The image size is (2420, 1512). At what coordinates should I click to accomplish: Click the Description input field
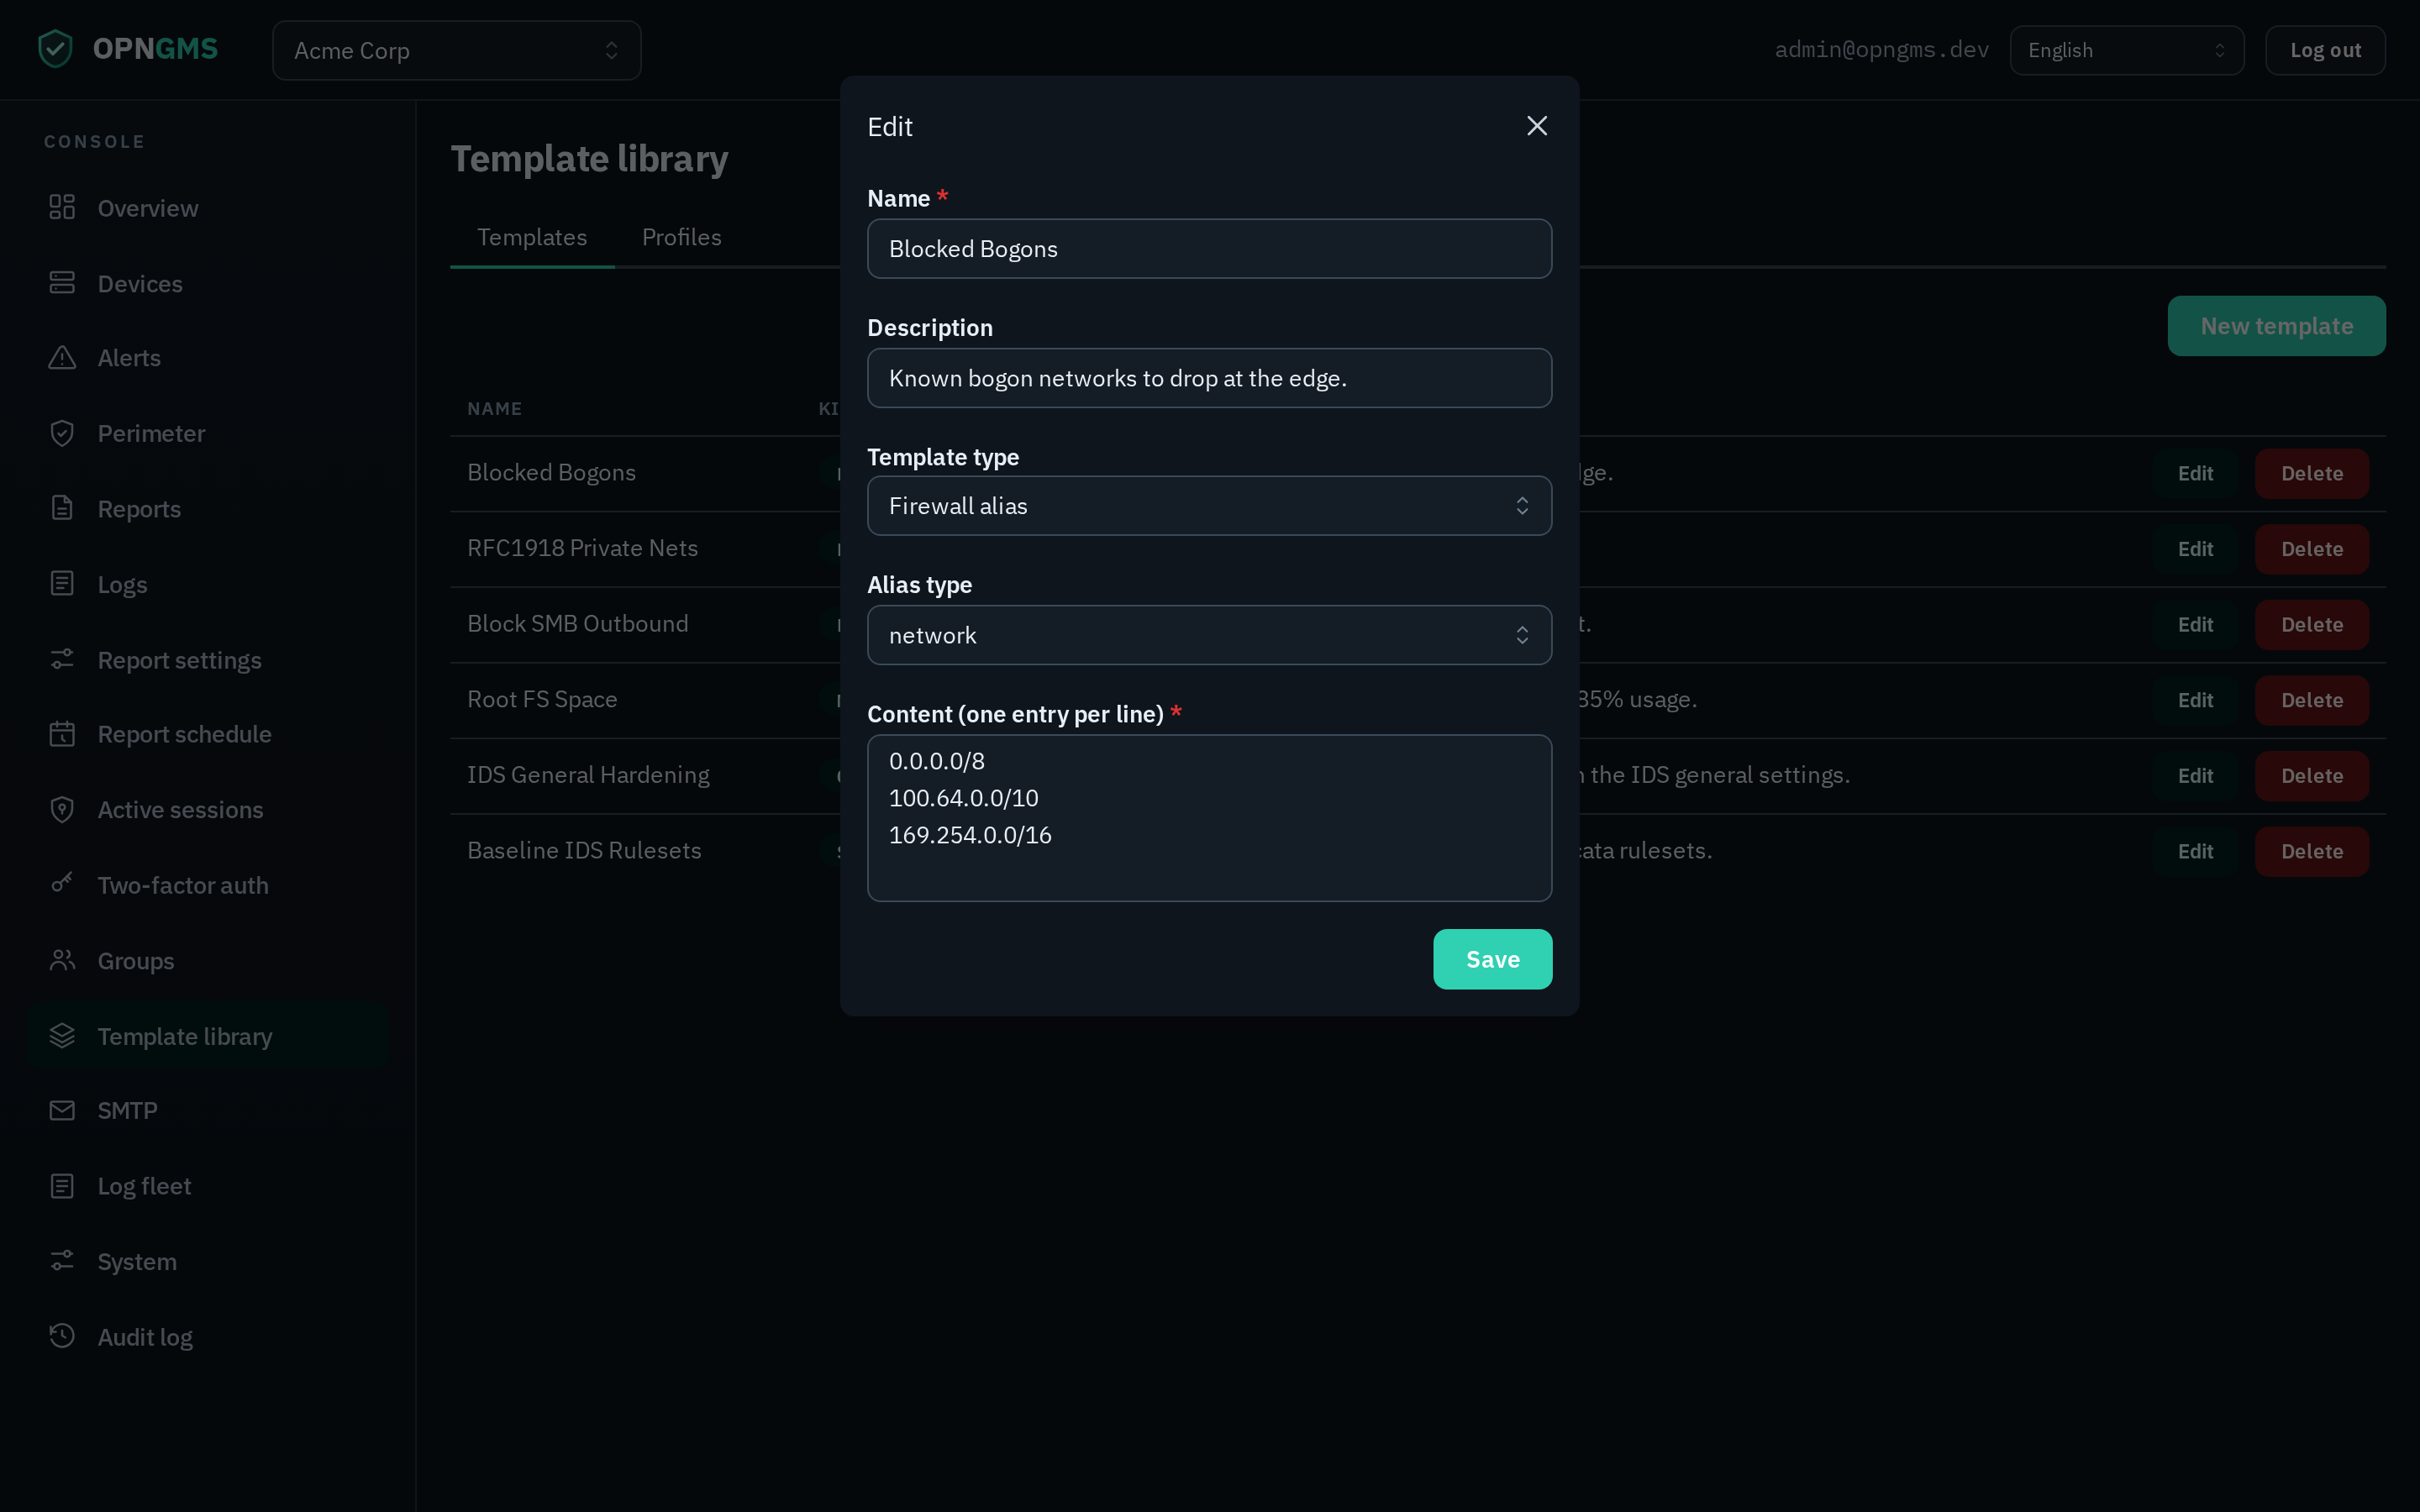(1209, 378)
